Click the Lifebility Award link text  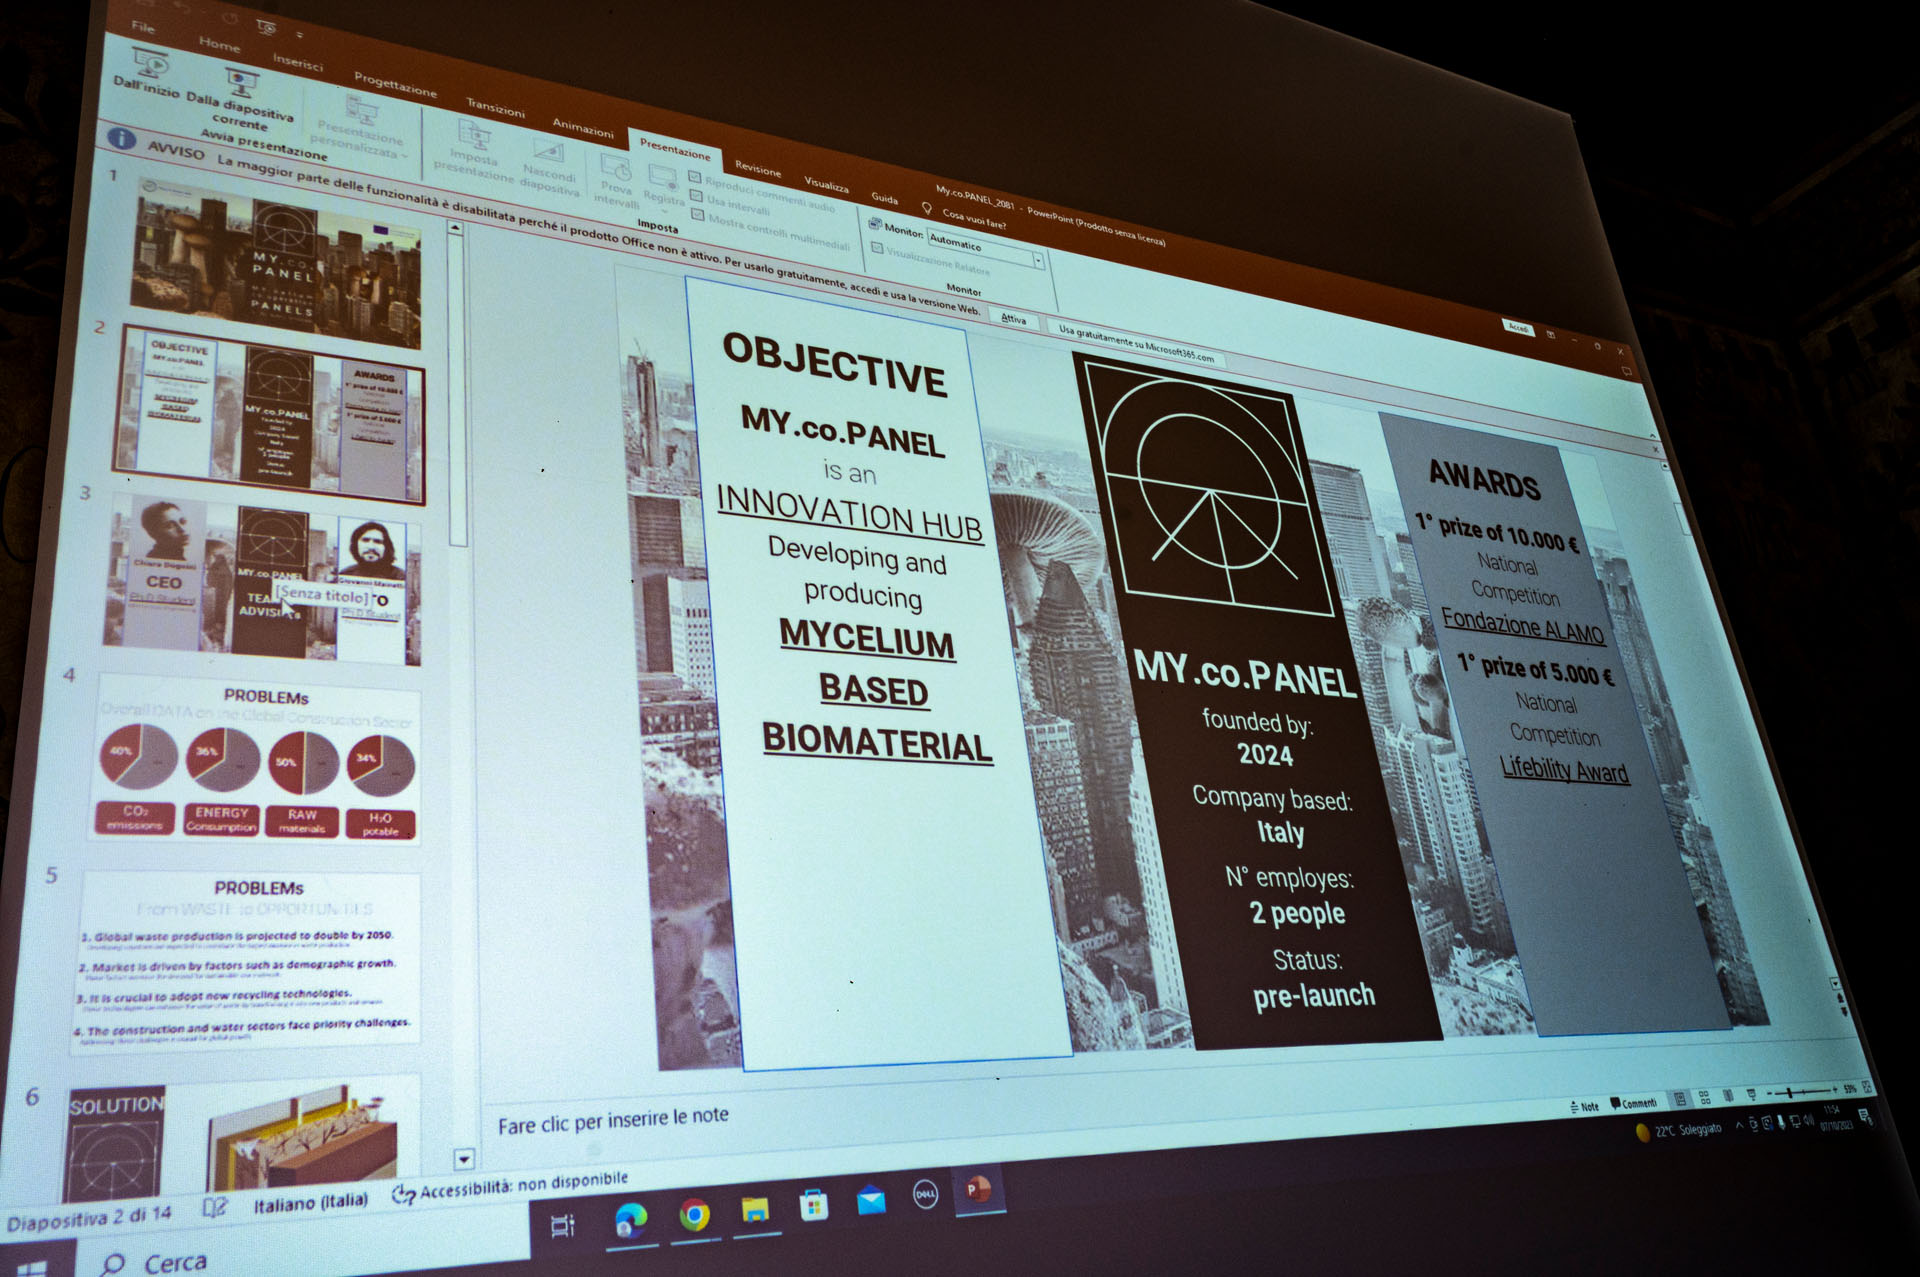pyautogui.click(x=1564, y=768)
